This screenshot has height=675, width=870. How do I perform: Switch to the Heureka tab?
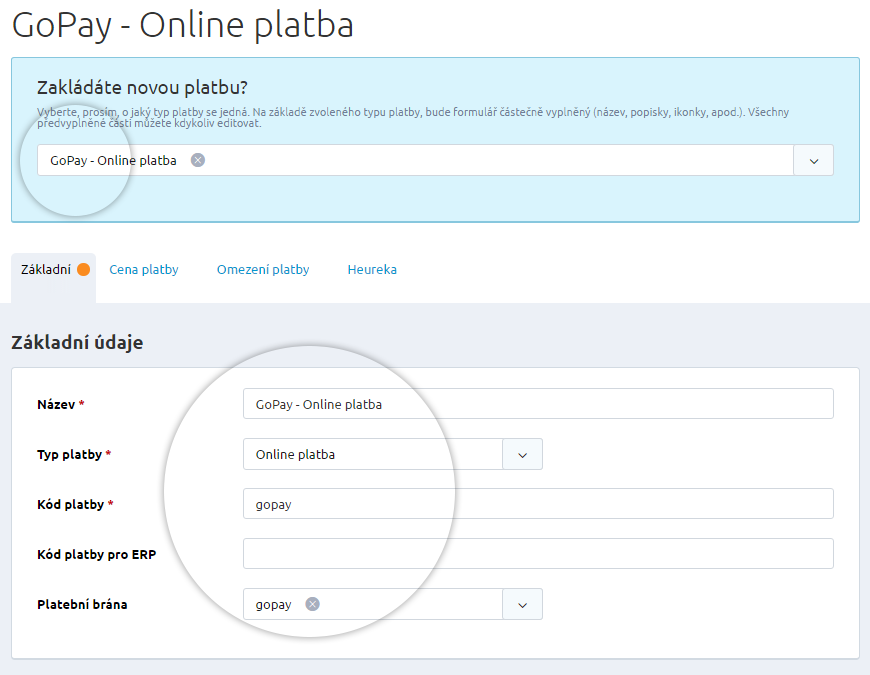click(372, 270)
